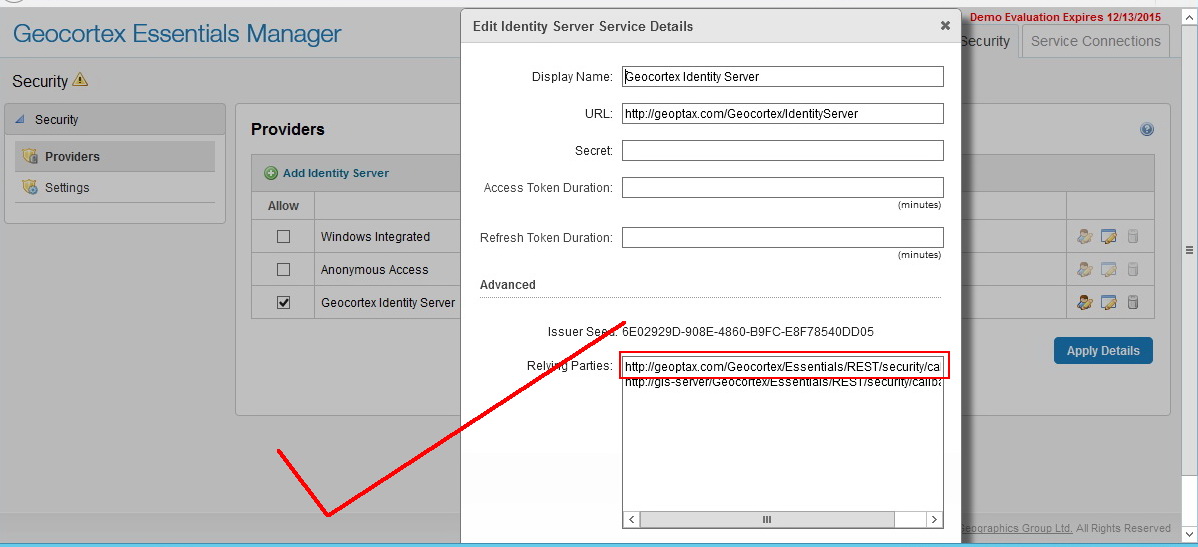Close the Edit Identity Server dialog
This screenshot has width=1198, height=547.
945,26
